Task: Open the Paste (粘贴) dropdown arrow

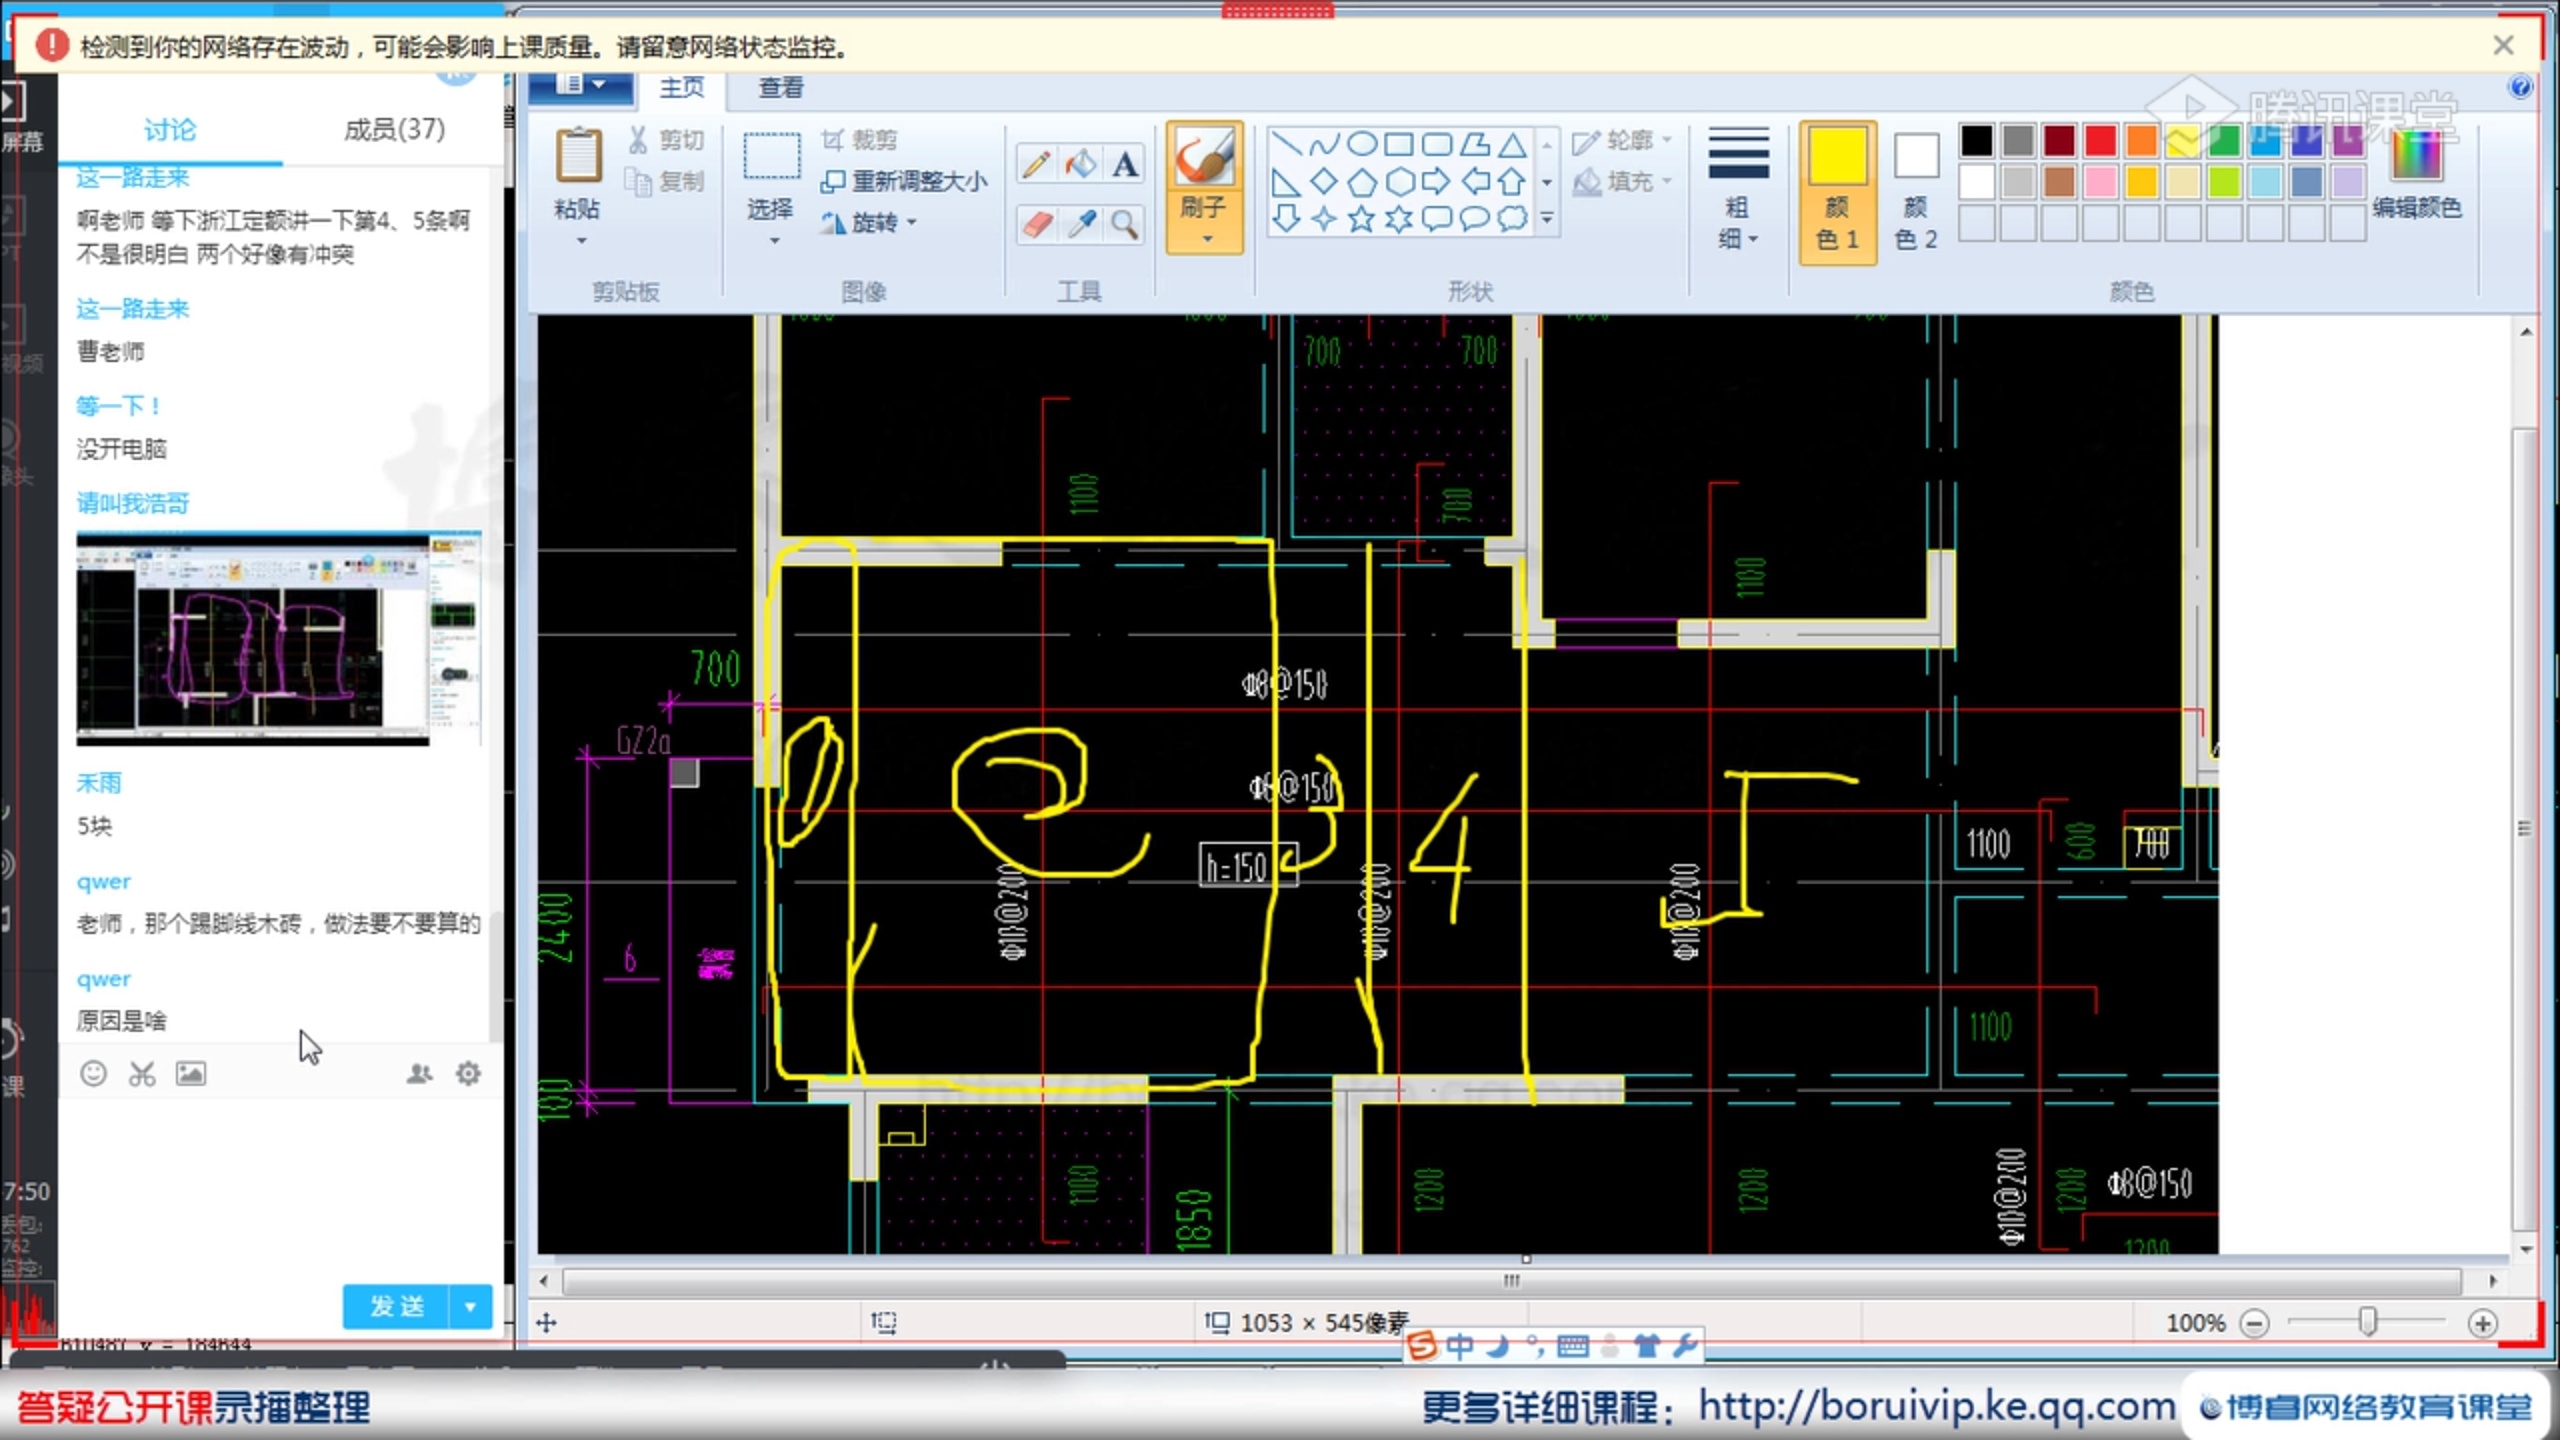Action: tap(581, 240)
